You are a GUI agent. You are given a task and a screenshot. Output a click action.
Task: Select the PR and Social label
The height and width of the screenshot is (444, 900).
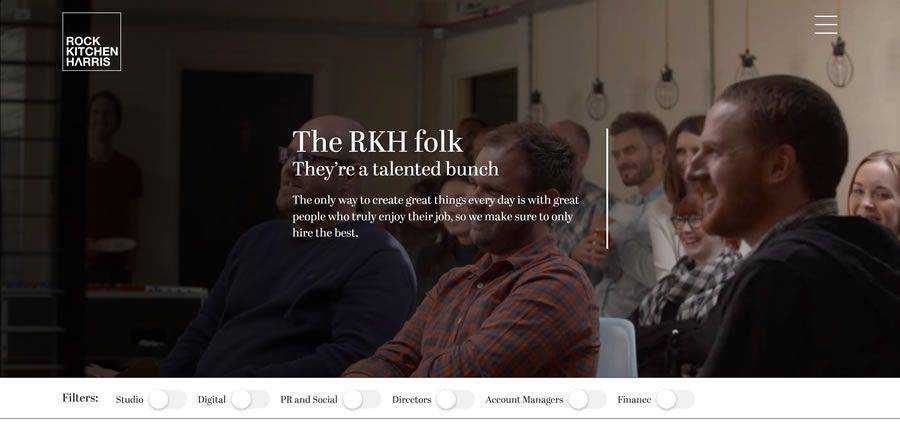pos(309,400)
